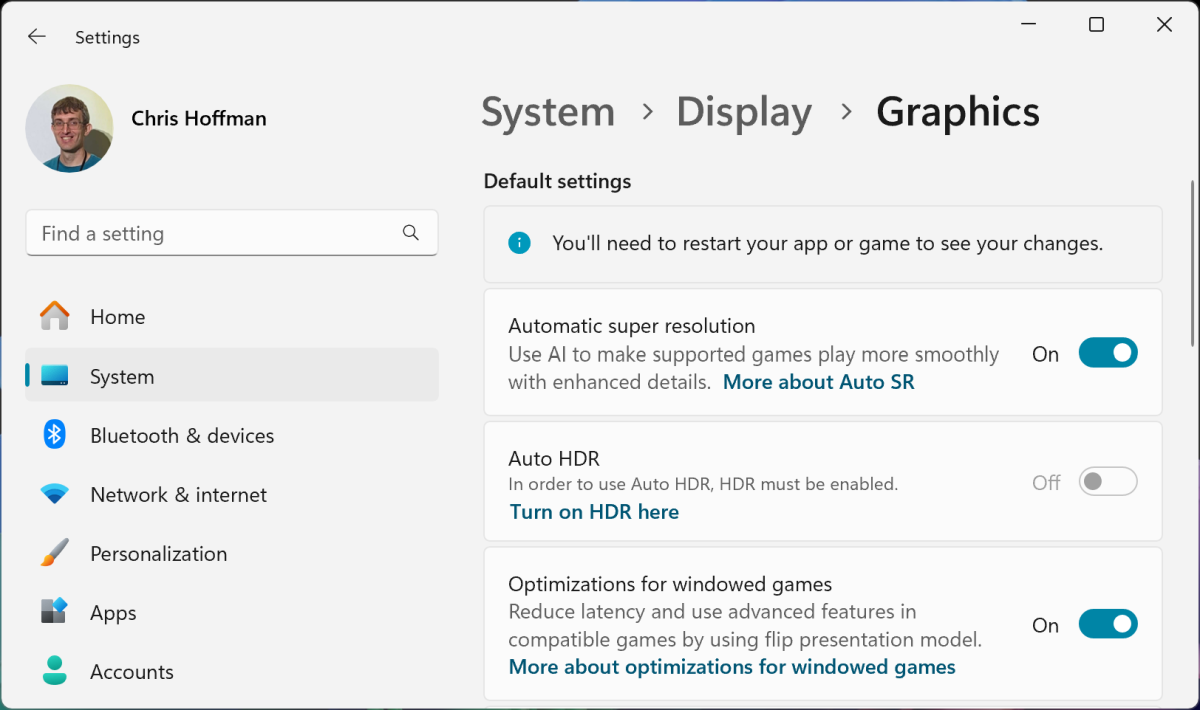Click the Personalization paintbrush icon
This screenshot has width=1200, height=710.
tap(55, 552)
